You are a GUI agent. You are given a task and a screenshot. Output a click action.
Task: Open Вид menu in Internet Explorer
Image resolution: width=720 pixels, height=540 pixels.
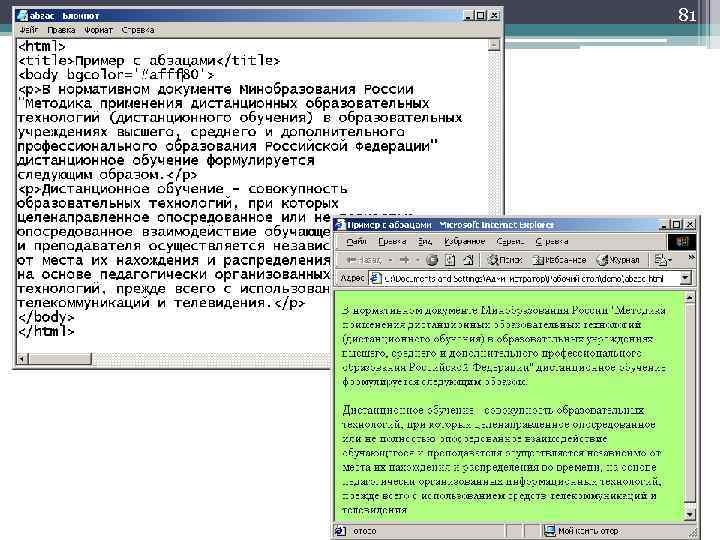tap(425, 242)
